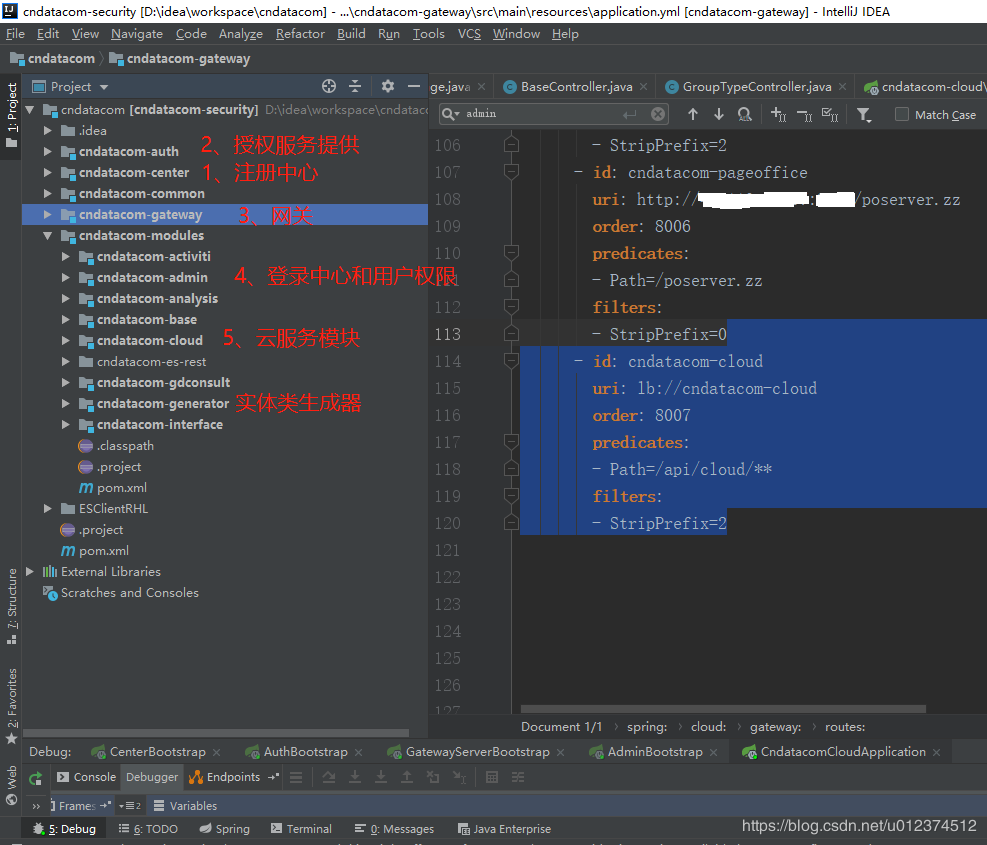Expand cndatacom-cloud module
Screen dimensions: 987x845
(x=65, y=340)
